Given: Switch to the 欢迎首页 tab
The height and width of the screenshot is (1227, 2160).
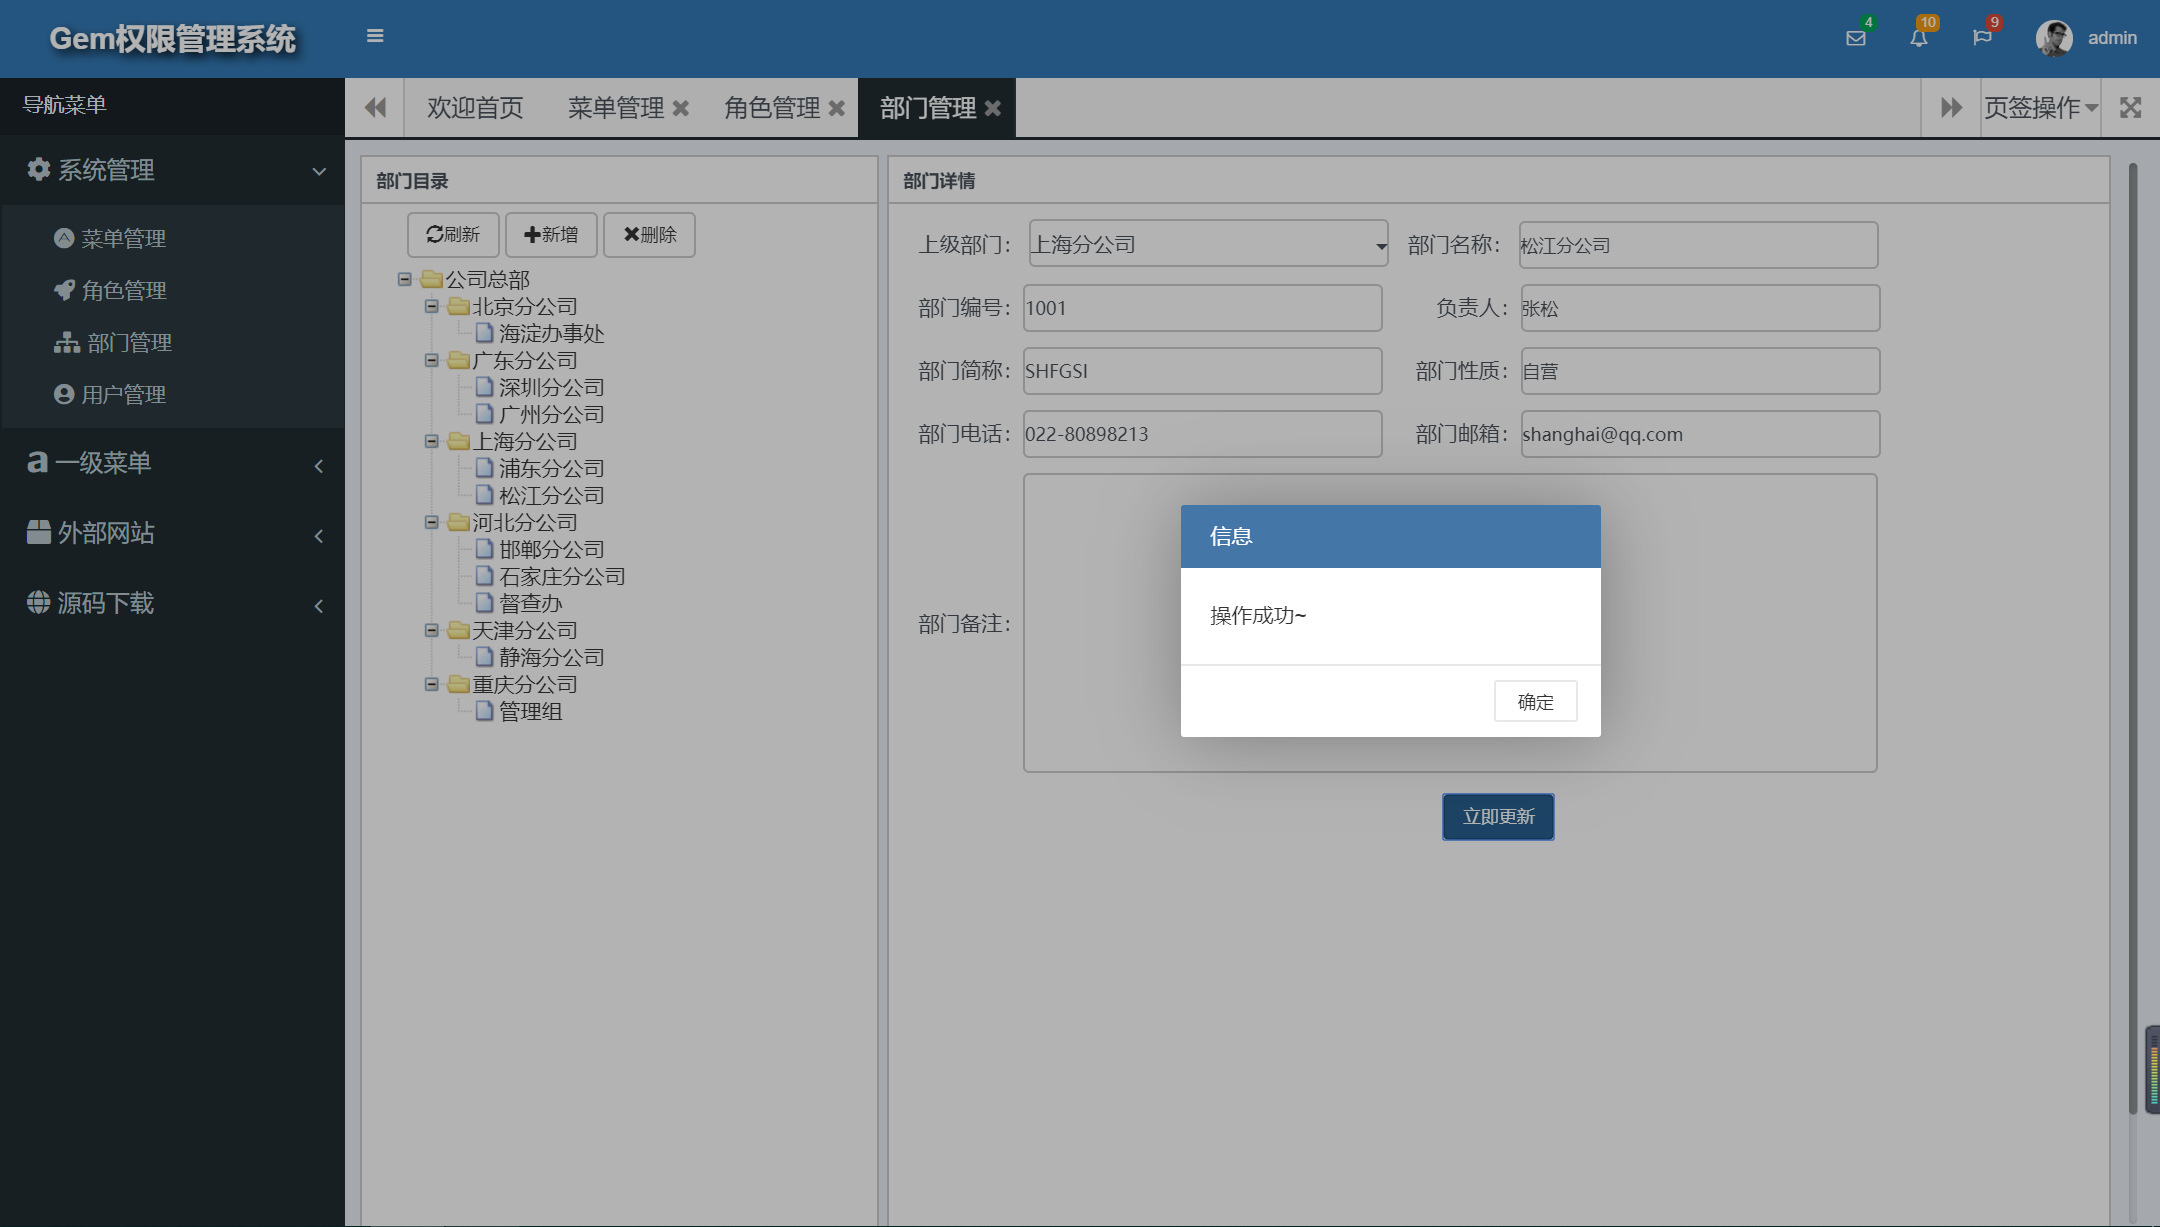Looking at the screenshot, I should click(x=475, y=107).
